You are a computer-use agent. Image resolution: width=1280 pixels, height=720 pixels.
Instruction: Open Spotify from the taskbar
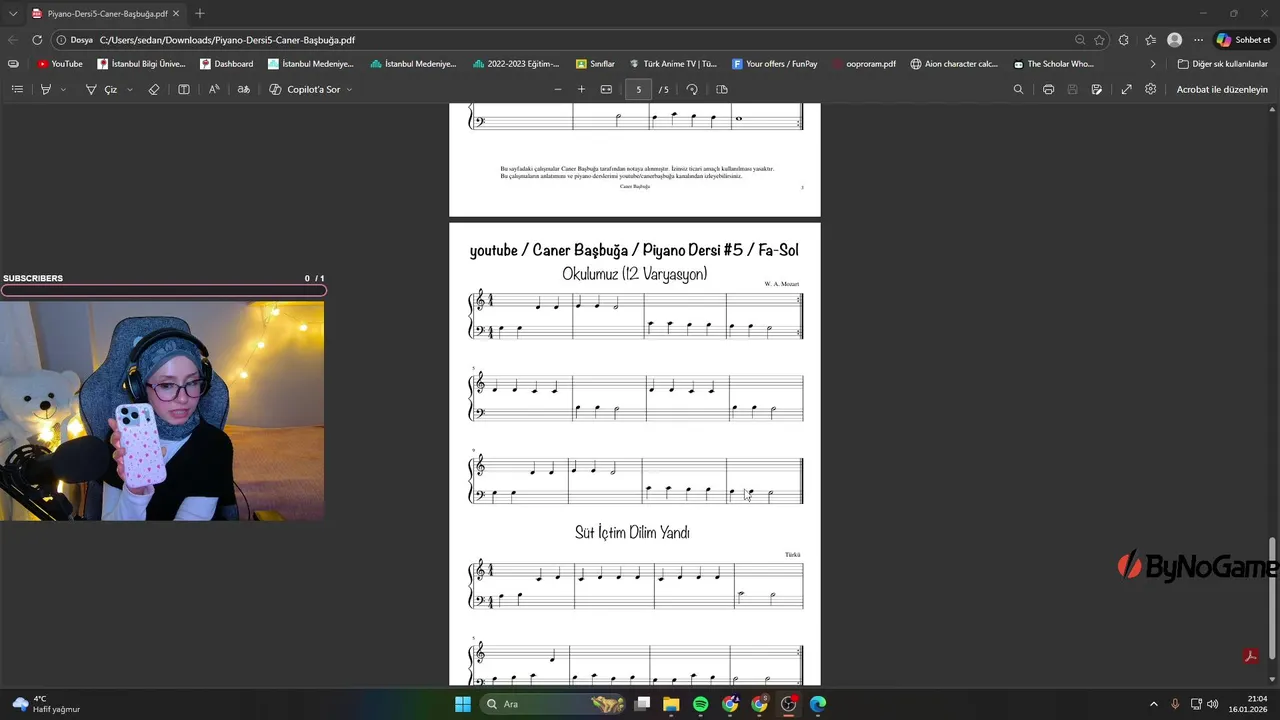[x=700, y=704]
